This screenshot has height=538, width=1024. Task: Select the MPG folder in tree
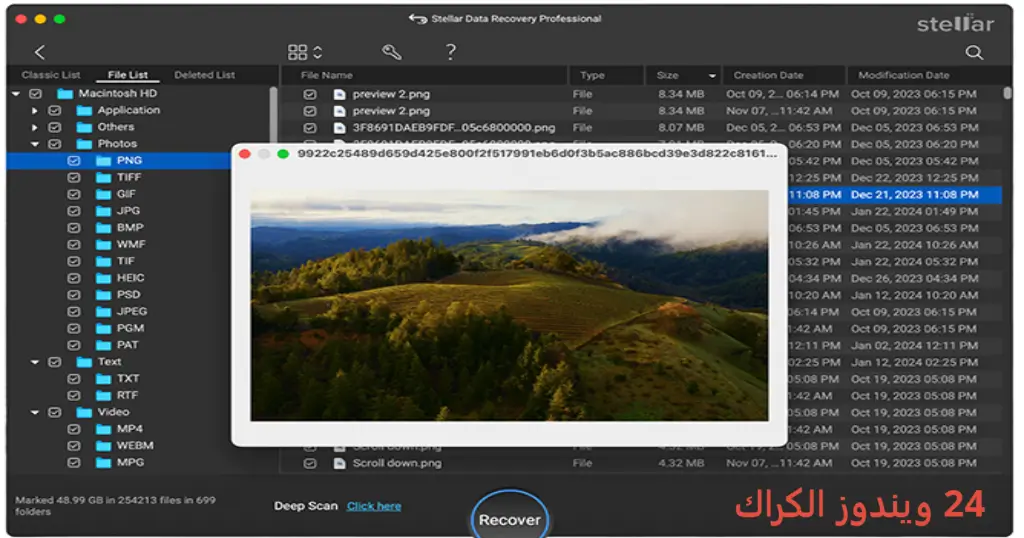click(130, 463)
